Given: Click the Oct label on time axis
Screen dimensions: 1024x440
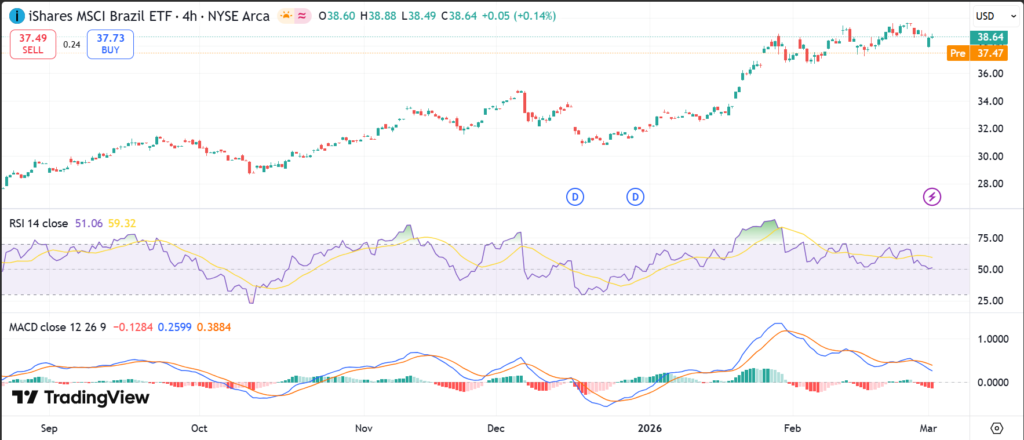Looking at the screenshot, I should pos(199,426).
